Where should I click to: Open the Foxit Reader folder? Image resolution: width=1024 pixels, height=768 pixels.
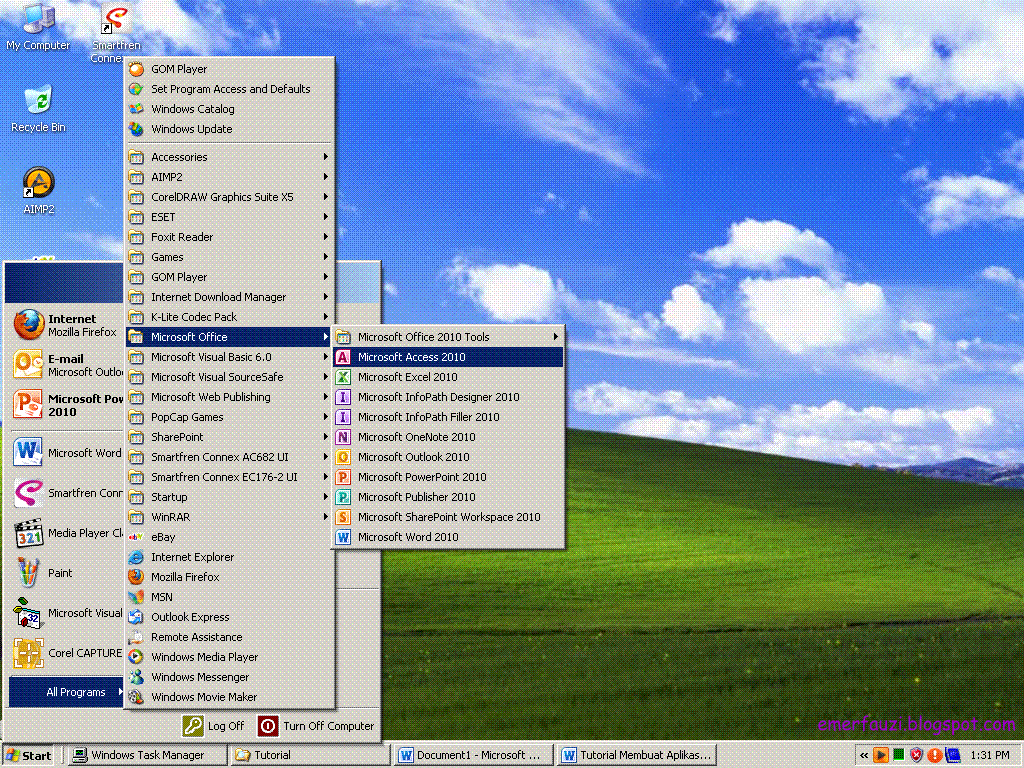(x=229, y=237)
